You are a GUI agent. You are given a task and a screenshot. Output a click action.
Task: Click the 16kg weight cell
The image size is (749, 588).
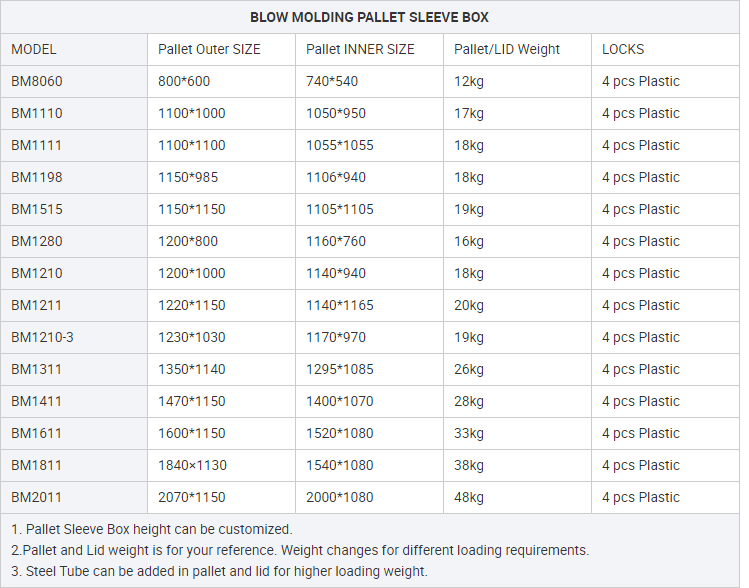pos(469,241)
